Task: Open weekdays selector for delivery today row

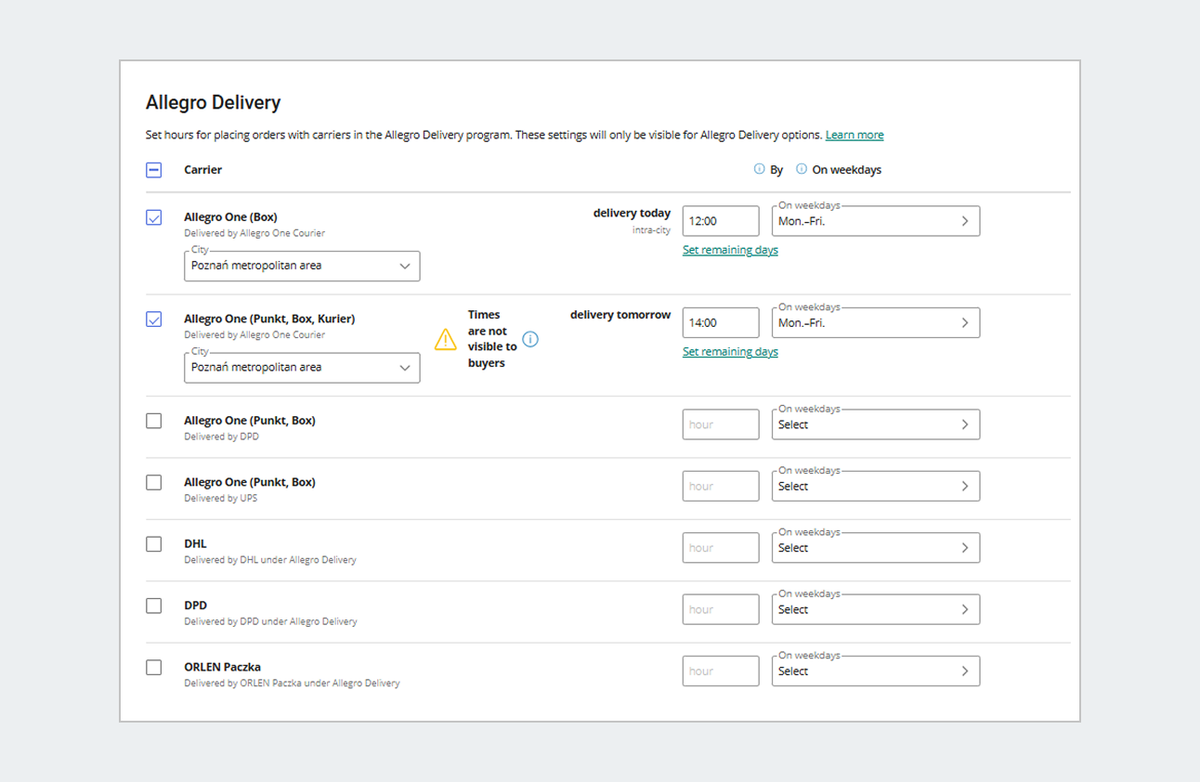Action: [x=875, y=221]
